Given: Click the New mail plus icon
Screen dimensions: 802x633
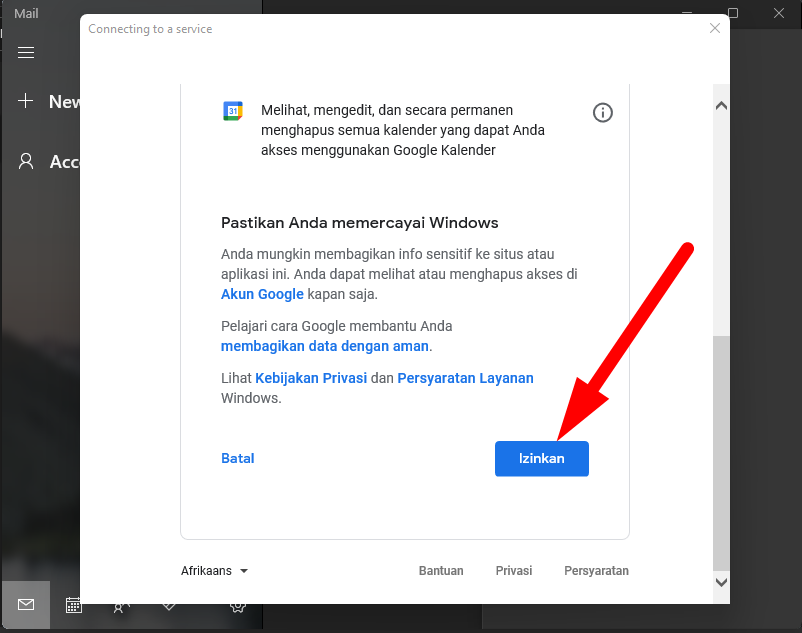Looking at the screenshot, I should point(26,101).
